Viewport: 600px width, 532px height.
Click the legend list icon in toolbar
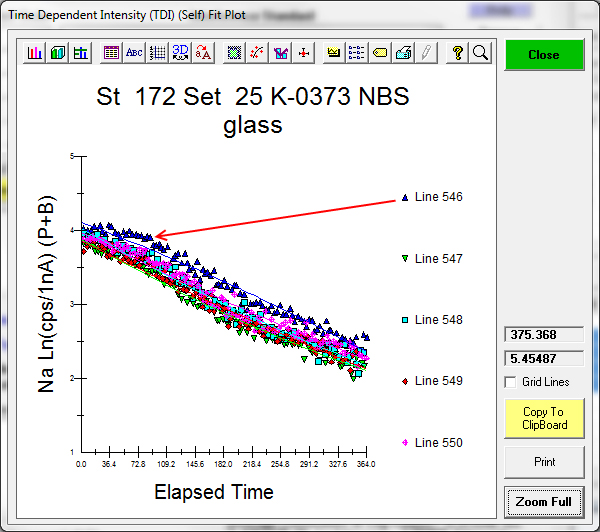click(x=358, y=53)
